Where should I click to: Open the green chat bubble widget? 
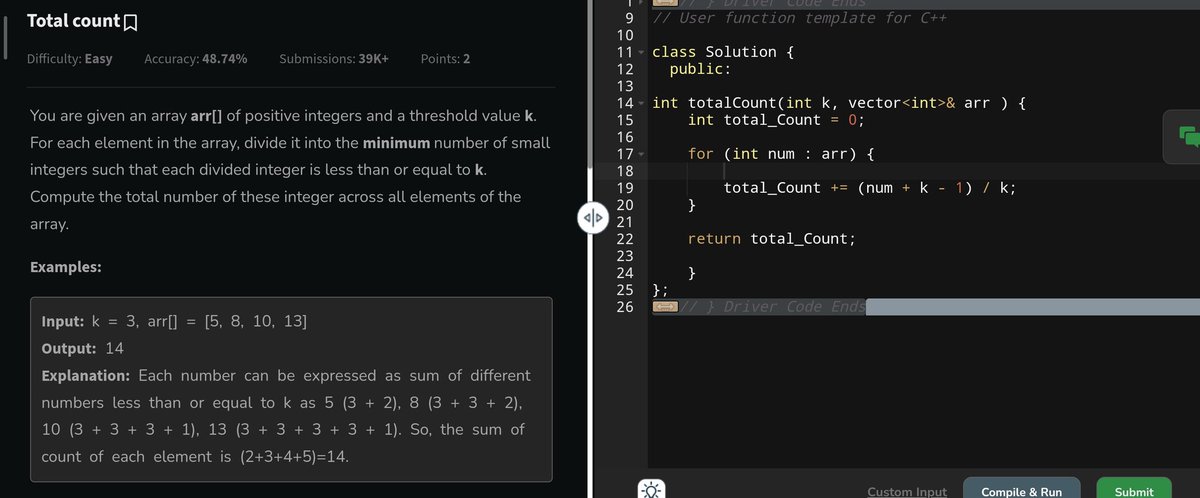[x=1187, y=137]
